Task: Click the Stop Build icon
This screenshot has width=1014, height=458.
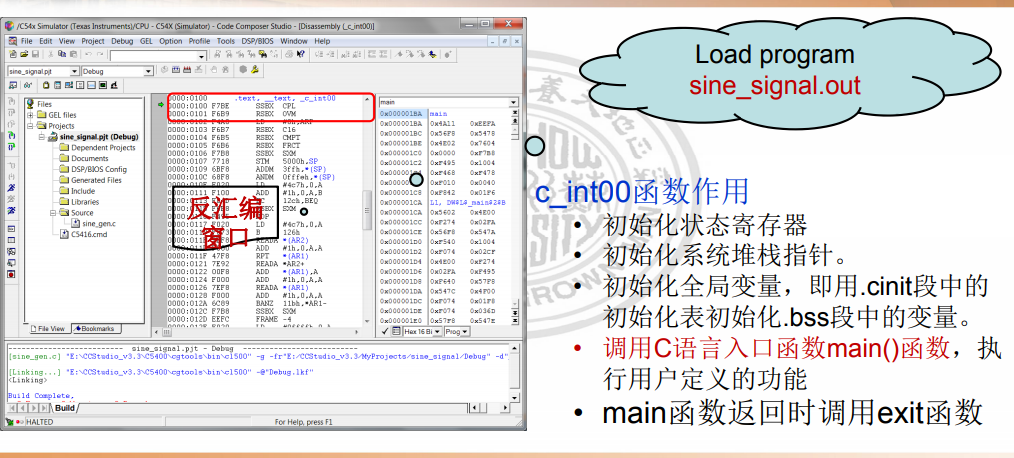Action: click(x=199, y=70)
